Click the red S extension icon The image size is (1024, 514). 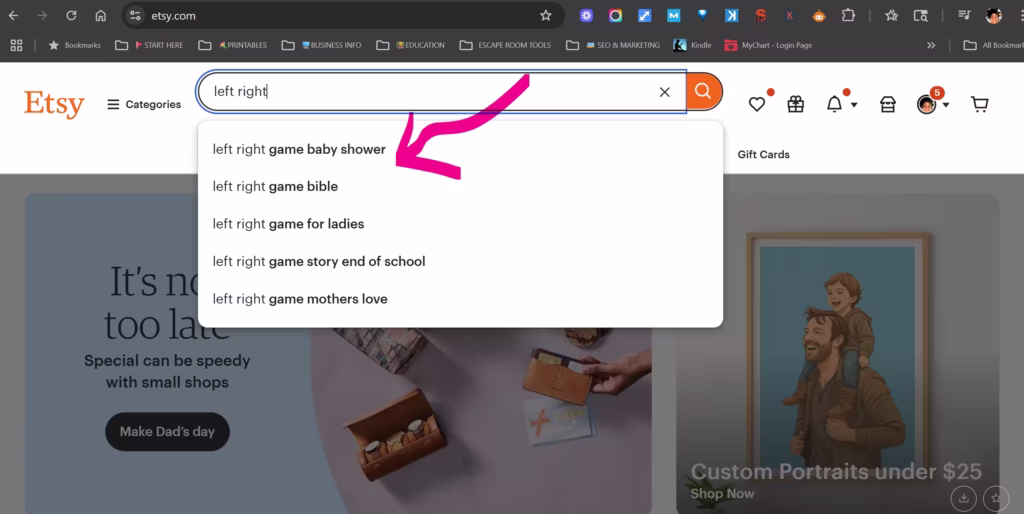761,16
